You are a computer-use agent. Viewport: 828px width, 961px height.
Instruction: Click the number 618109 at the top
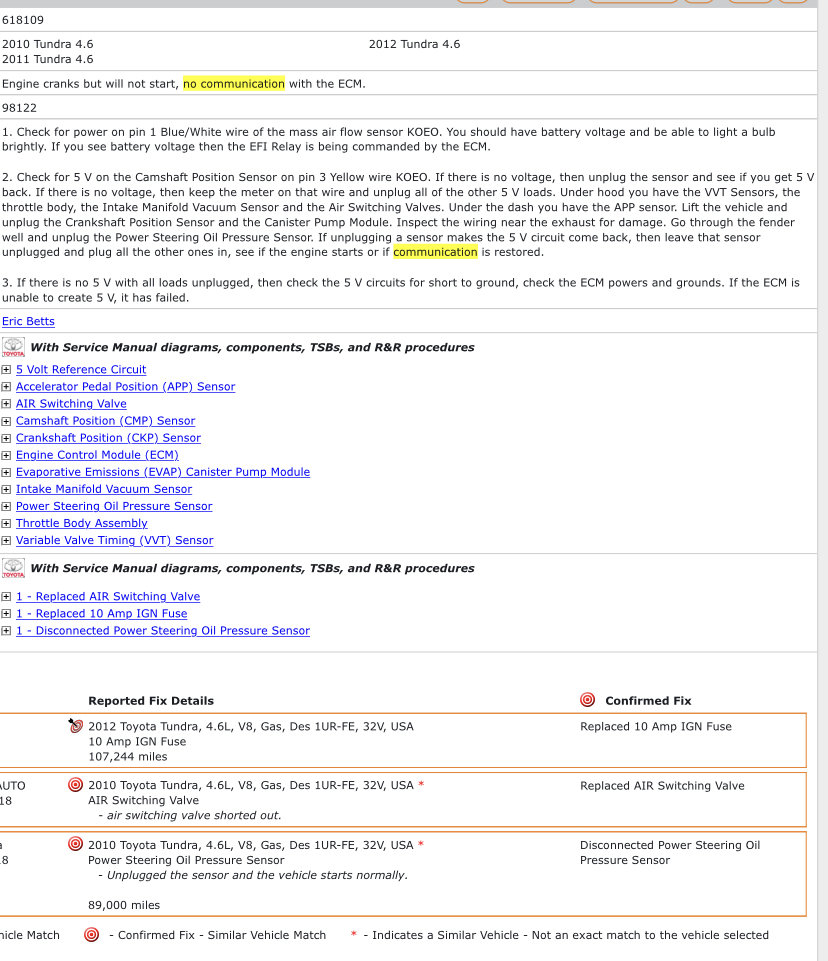pos(23,20)
